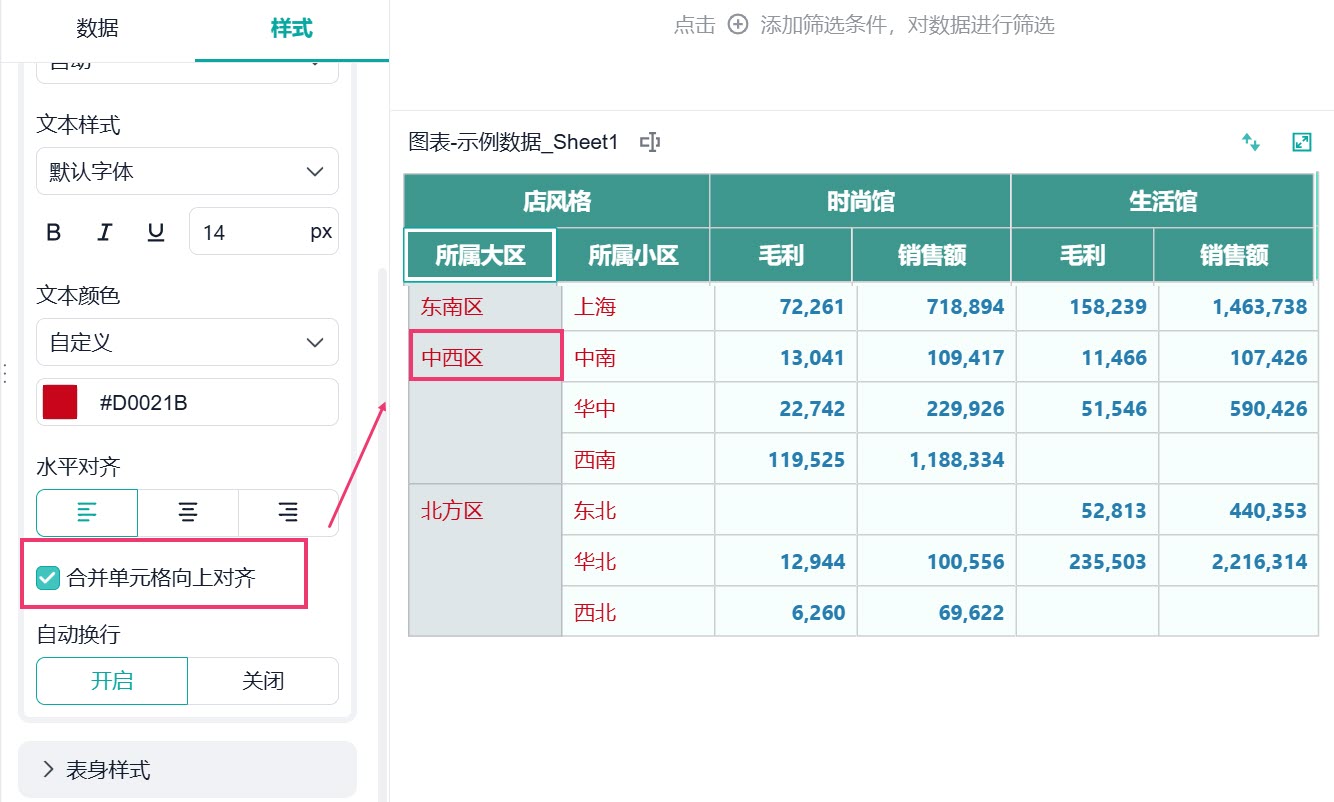Open the 默认字体 font dropdown
The image size is (1334, 802).
click(188, 171)
